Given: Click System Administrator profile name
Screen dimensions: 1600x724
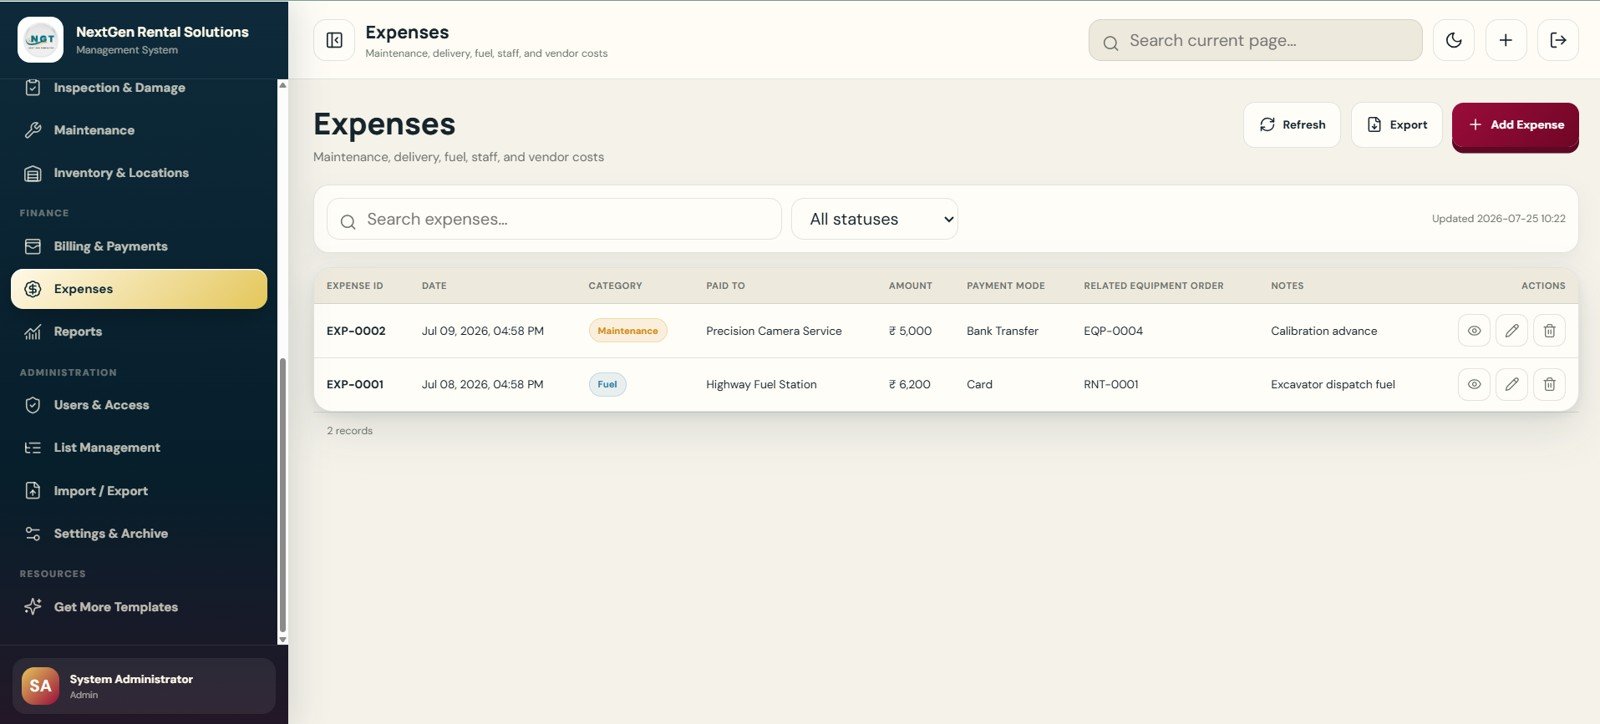Looking at the screenshot, I should (131, 679).
